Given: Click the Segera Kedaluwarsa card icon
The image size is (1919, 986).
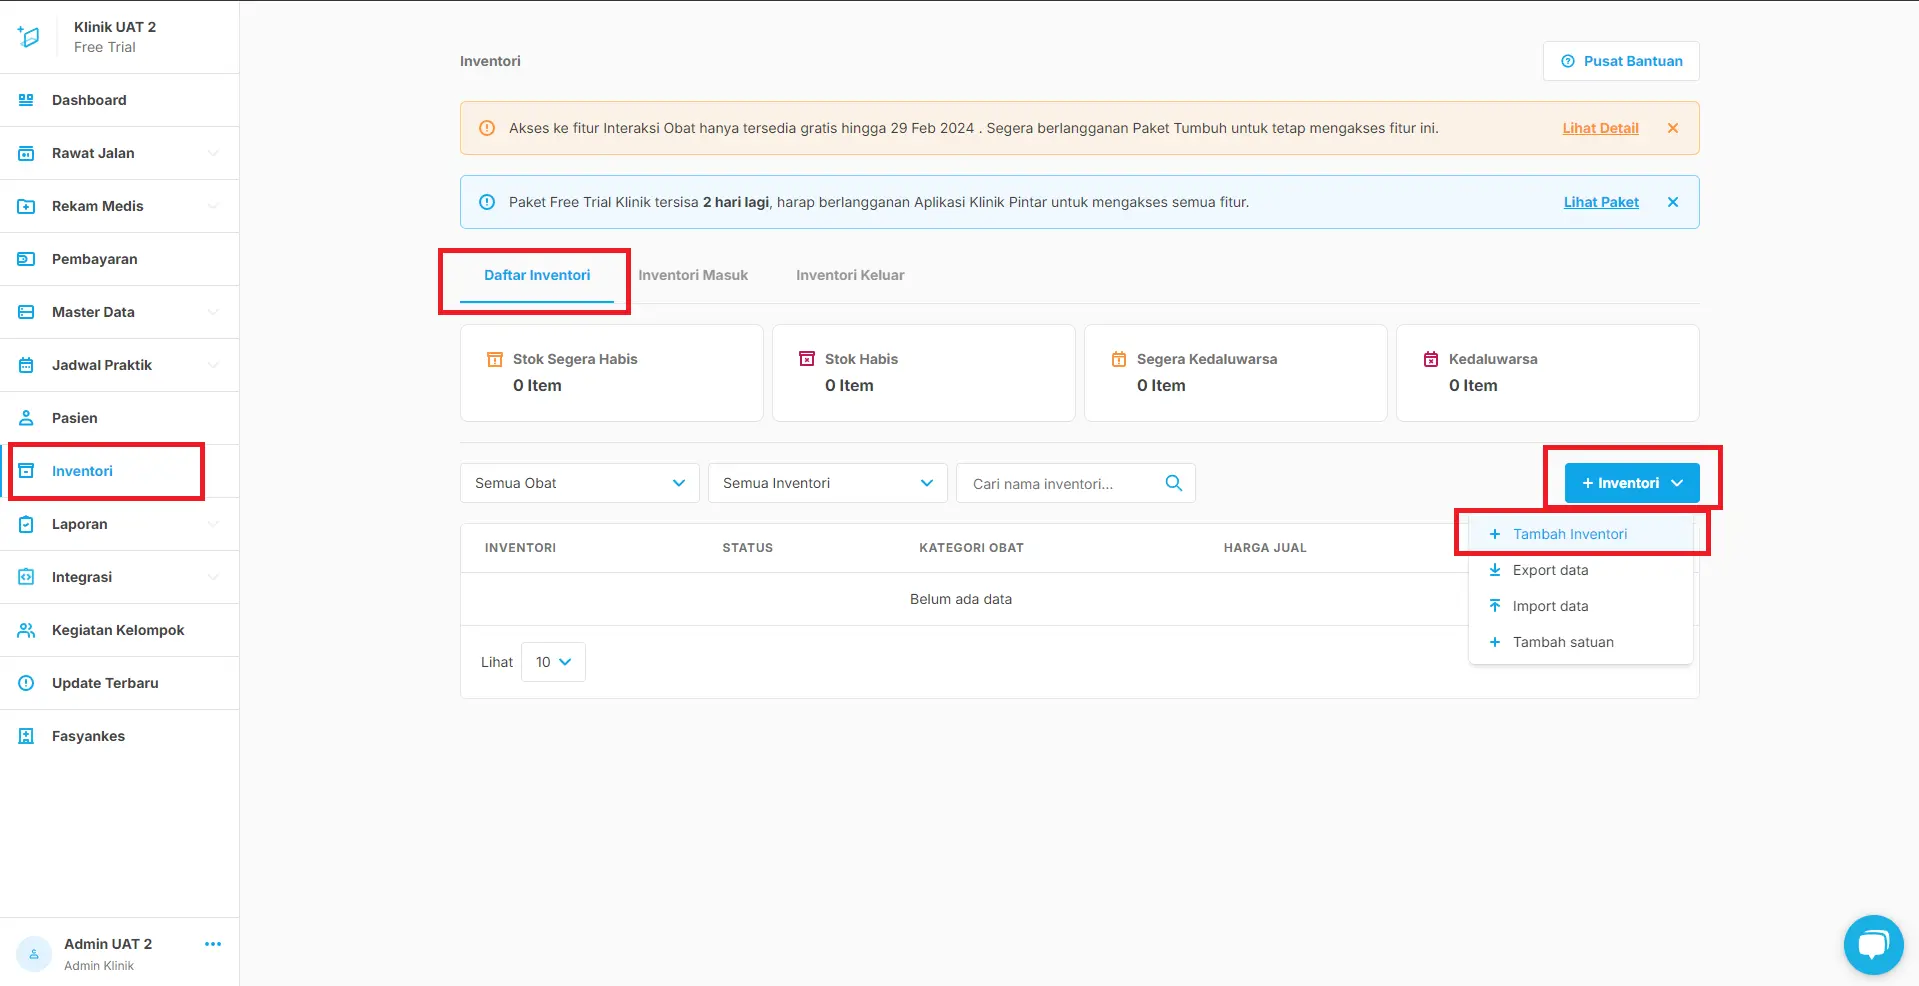Looking at the screenshot, I should 1119,359.
